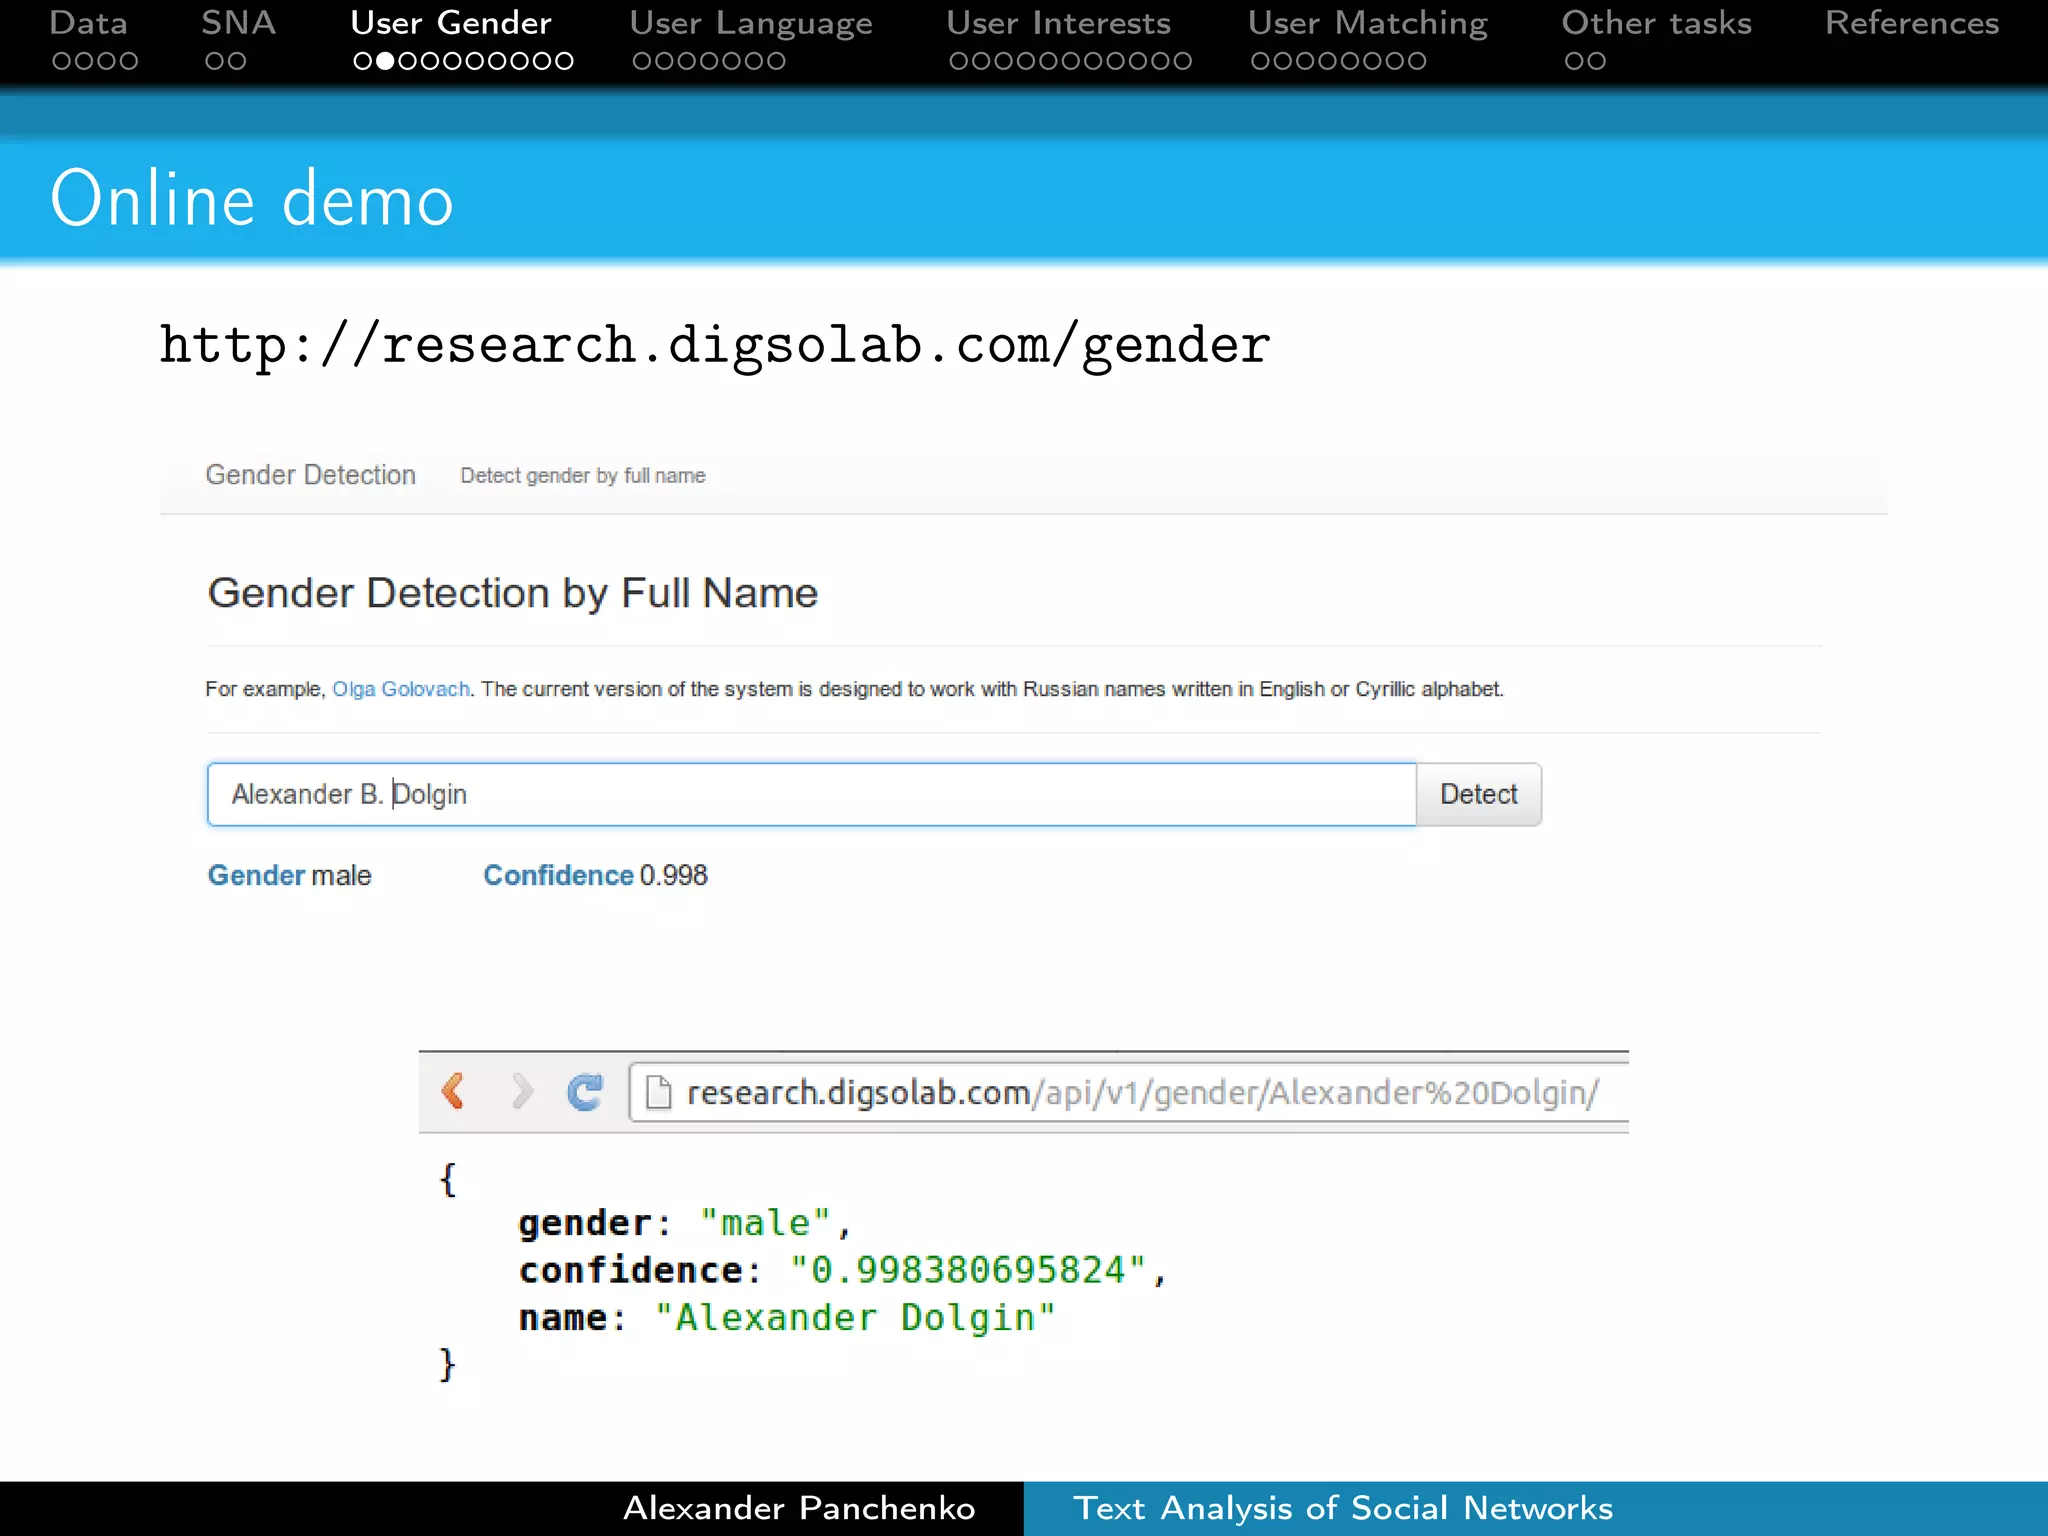Open the User Matching navigation section
This screenshot has width=2048, height=1536.
[x=1368, y=23]
